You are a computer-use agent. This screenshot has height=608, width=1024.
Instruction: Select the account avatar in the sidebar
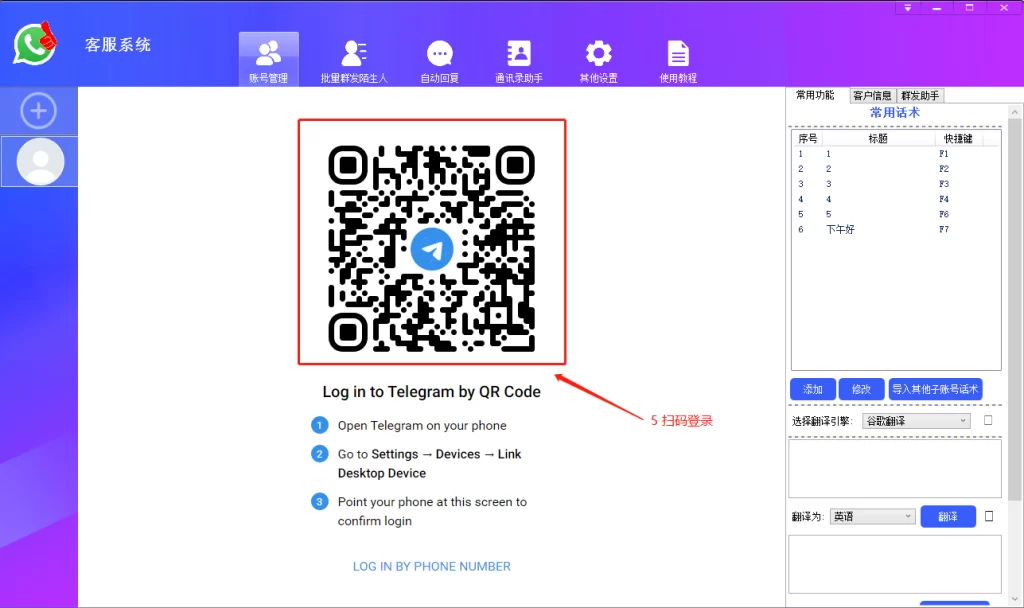(40, 161)
